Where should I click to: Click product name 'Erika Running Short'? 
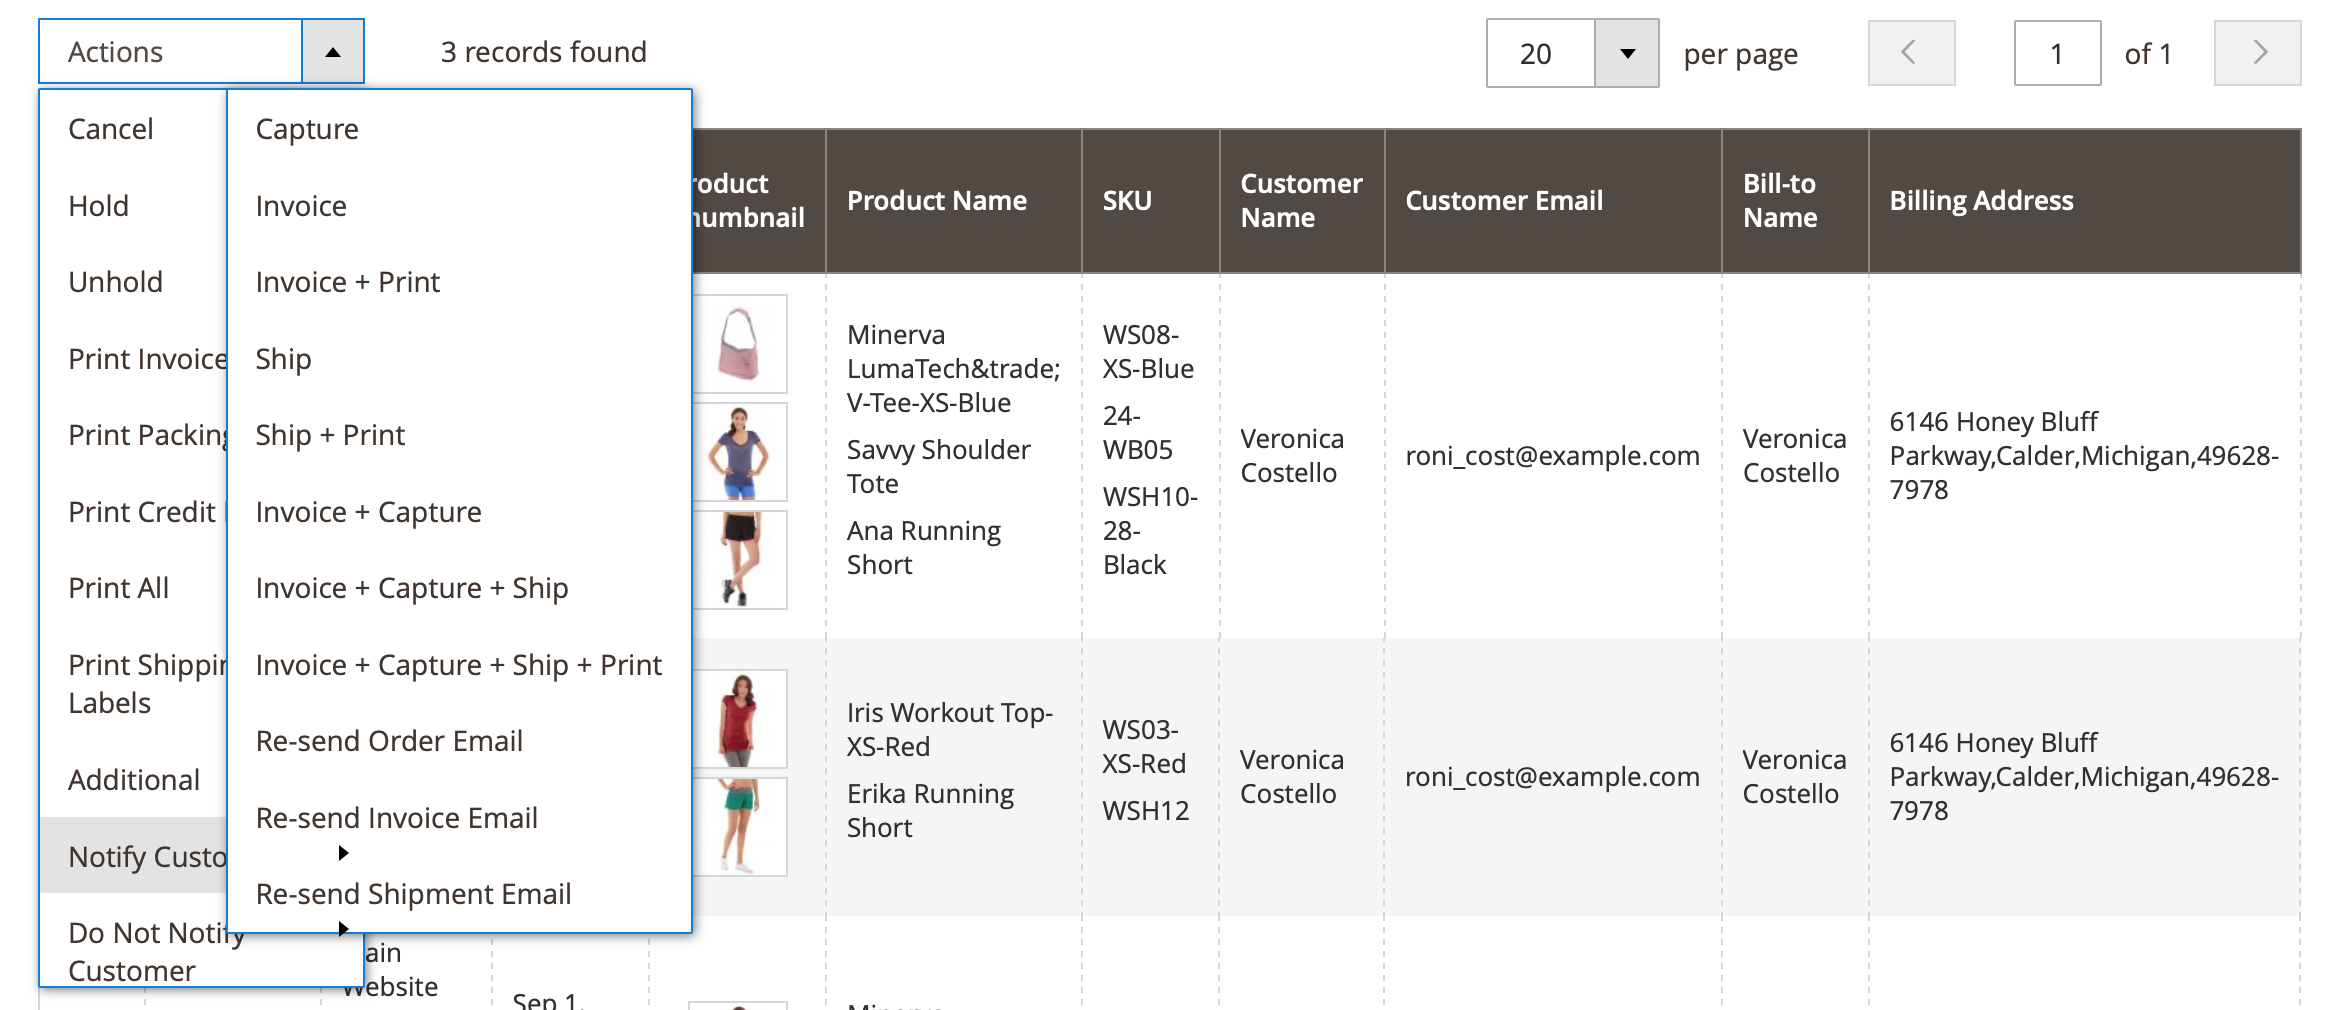pyautogui.click(x=930, y=811)
